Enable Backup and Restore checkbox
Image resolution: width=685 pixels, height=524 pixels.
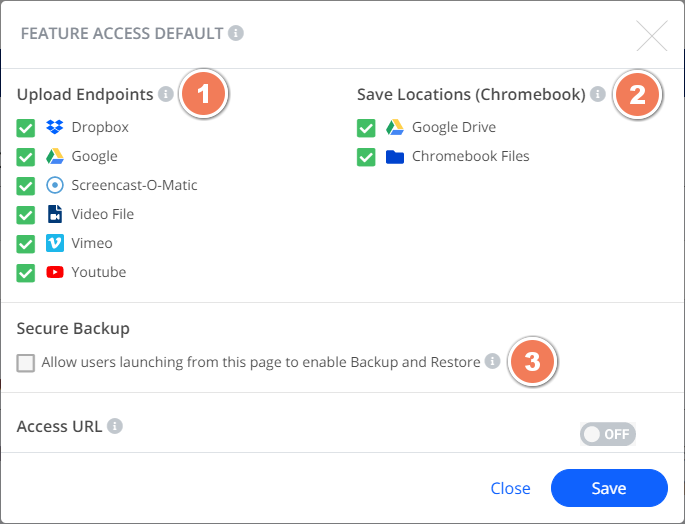click(26, 363)
